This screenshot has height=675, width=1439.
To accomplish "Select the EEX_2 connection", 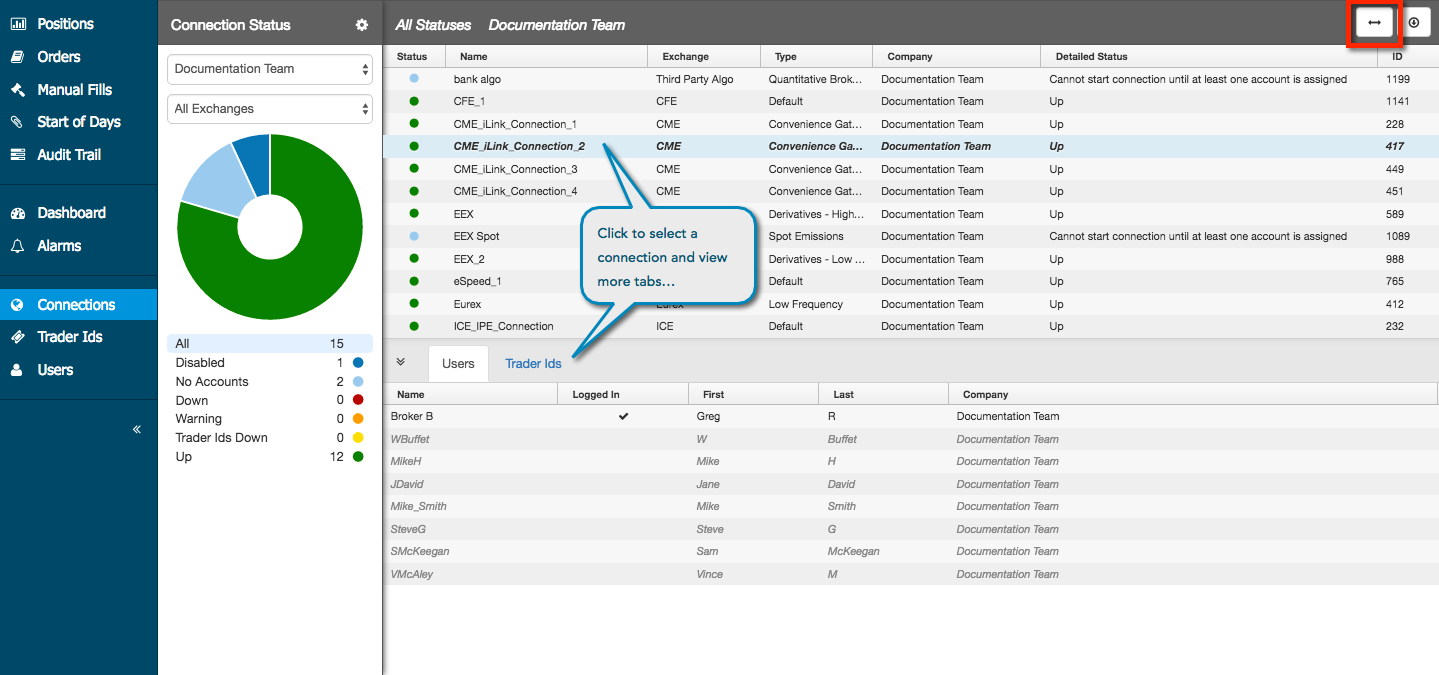I will 911,259.
